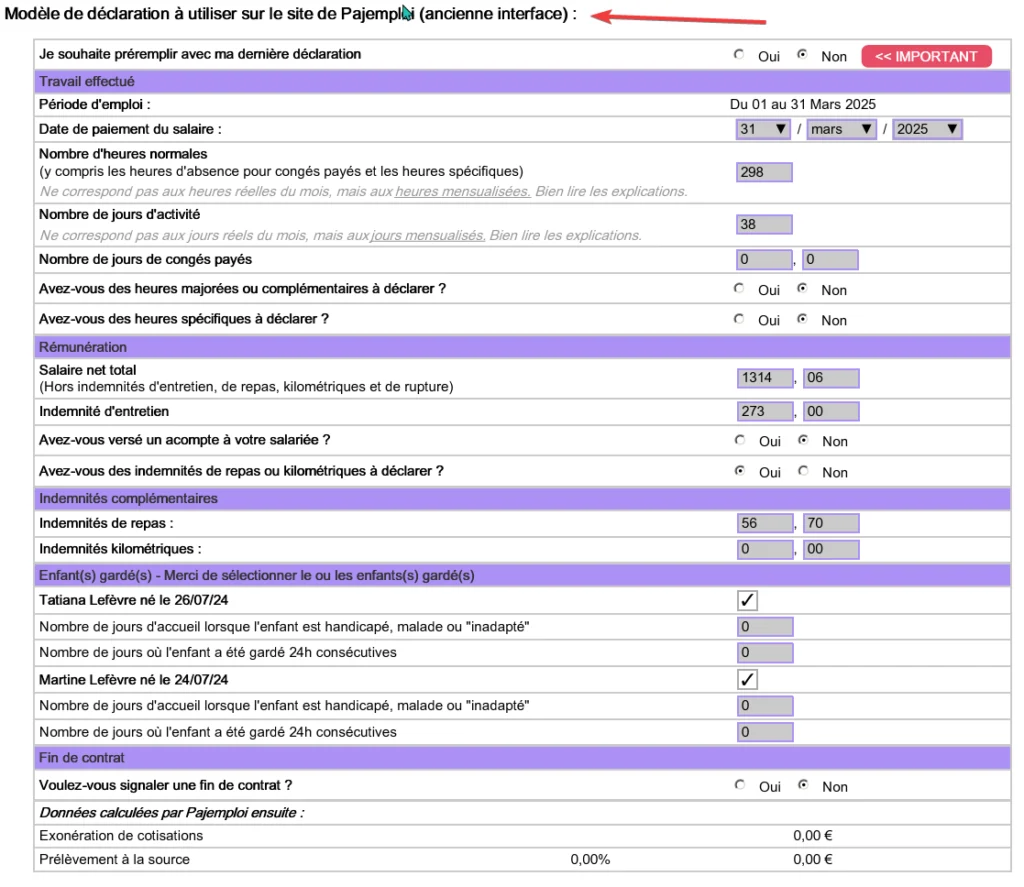The height and width of the screenshot is (887, 1024).
Task: Select Oui for heures spécifiques à déclarer
Action: click(739, 319)
